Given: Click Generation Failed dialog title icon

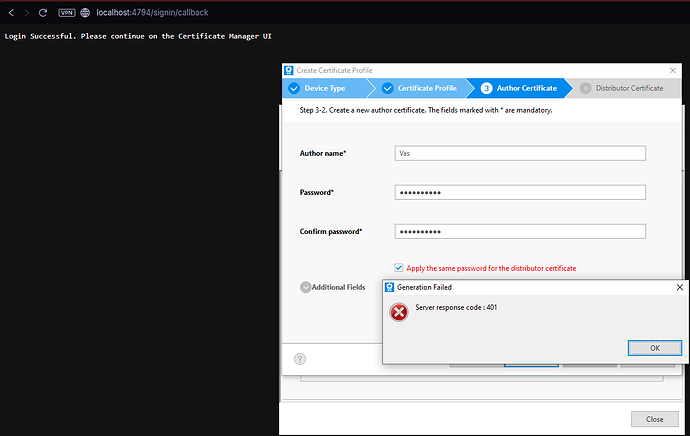Looking at the screenshot, I should point(389,287).
